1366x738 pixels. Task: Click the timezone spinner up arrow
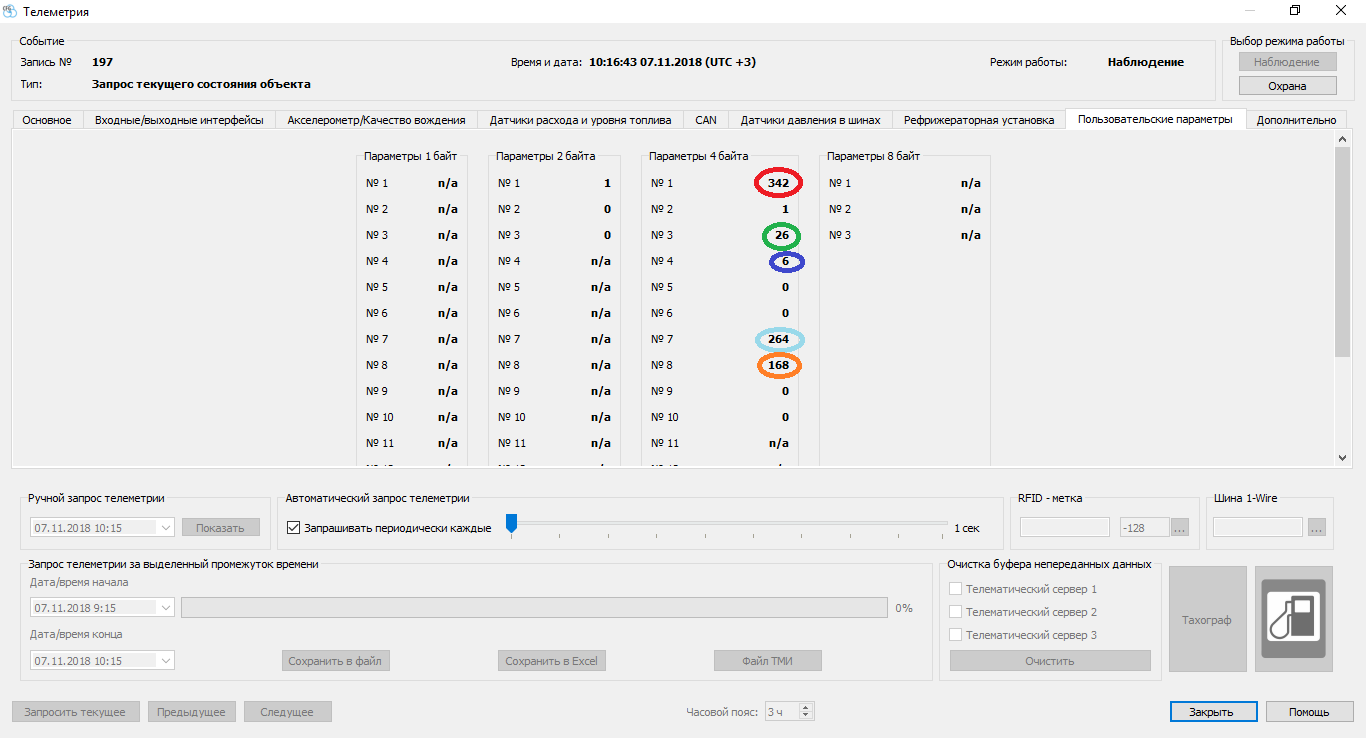coord(806,708)
